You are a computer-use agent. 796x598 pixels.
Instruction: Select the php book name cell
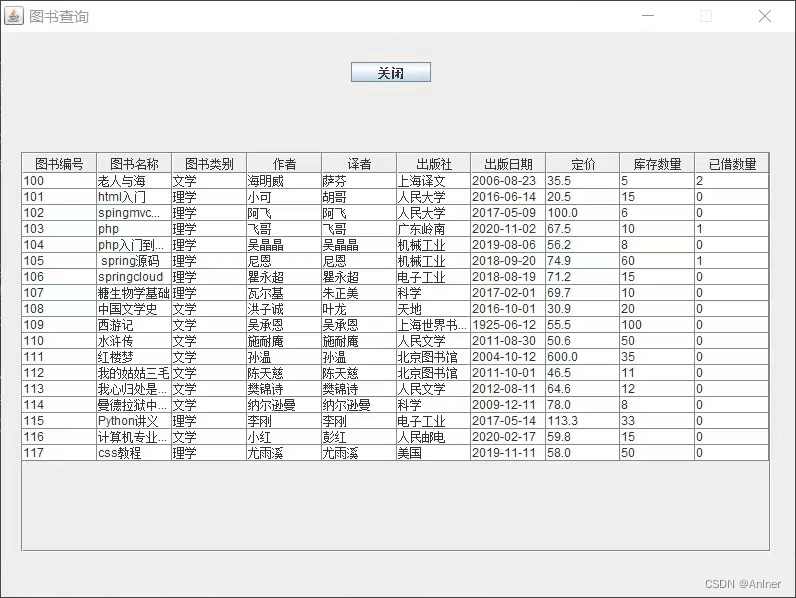pos(134,229)
